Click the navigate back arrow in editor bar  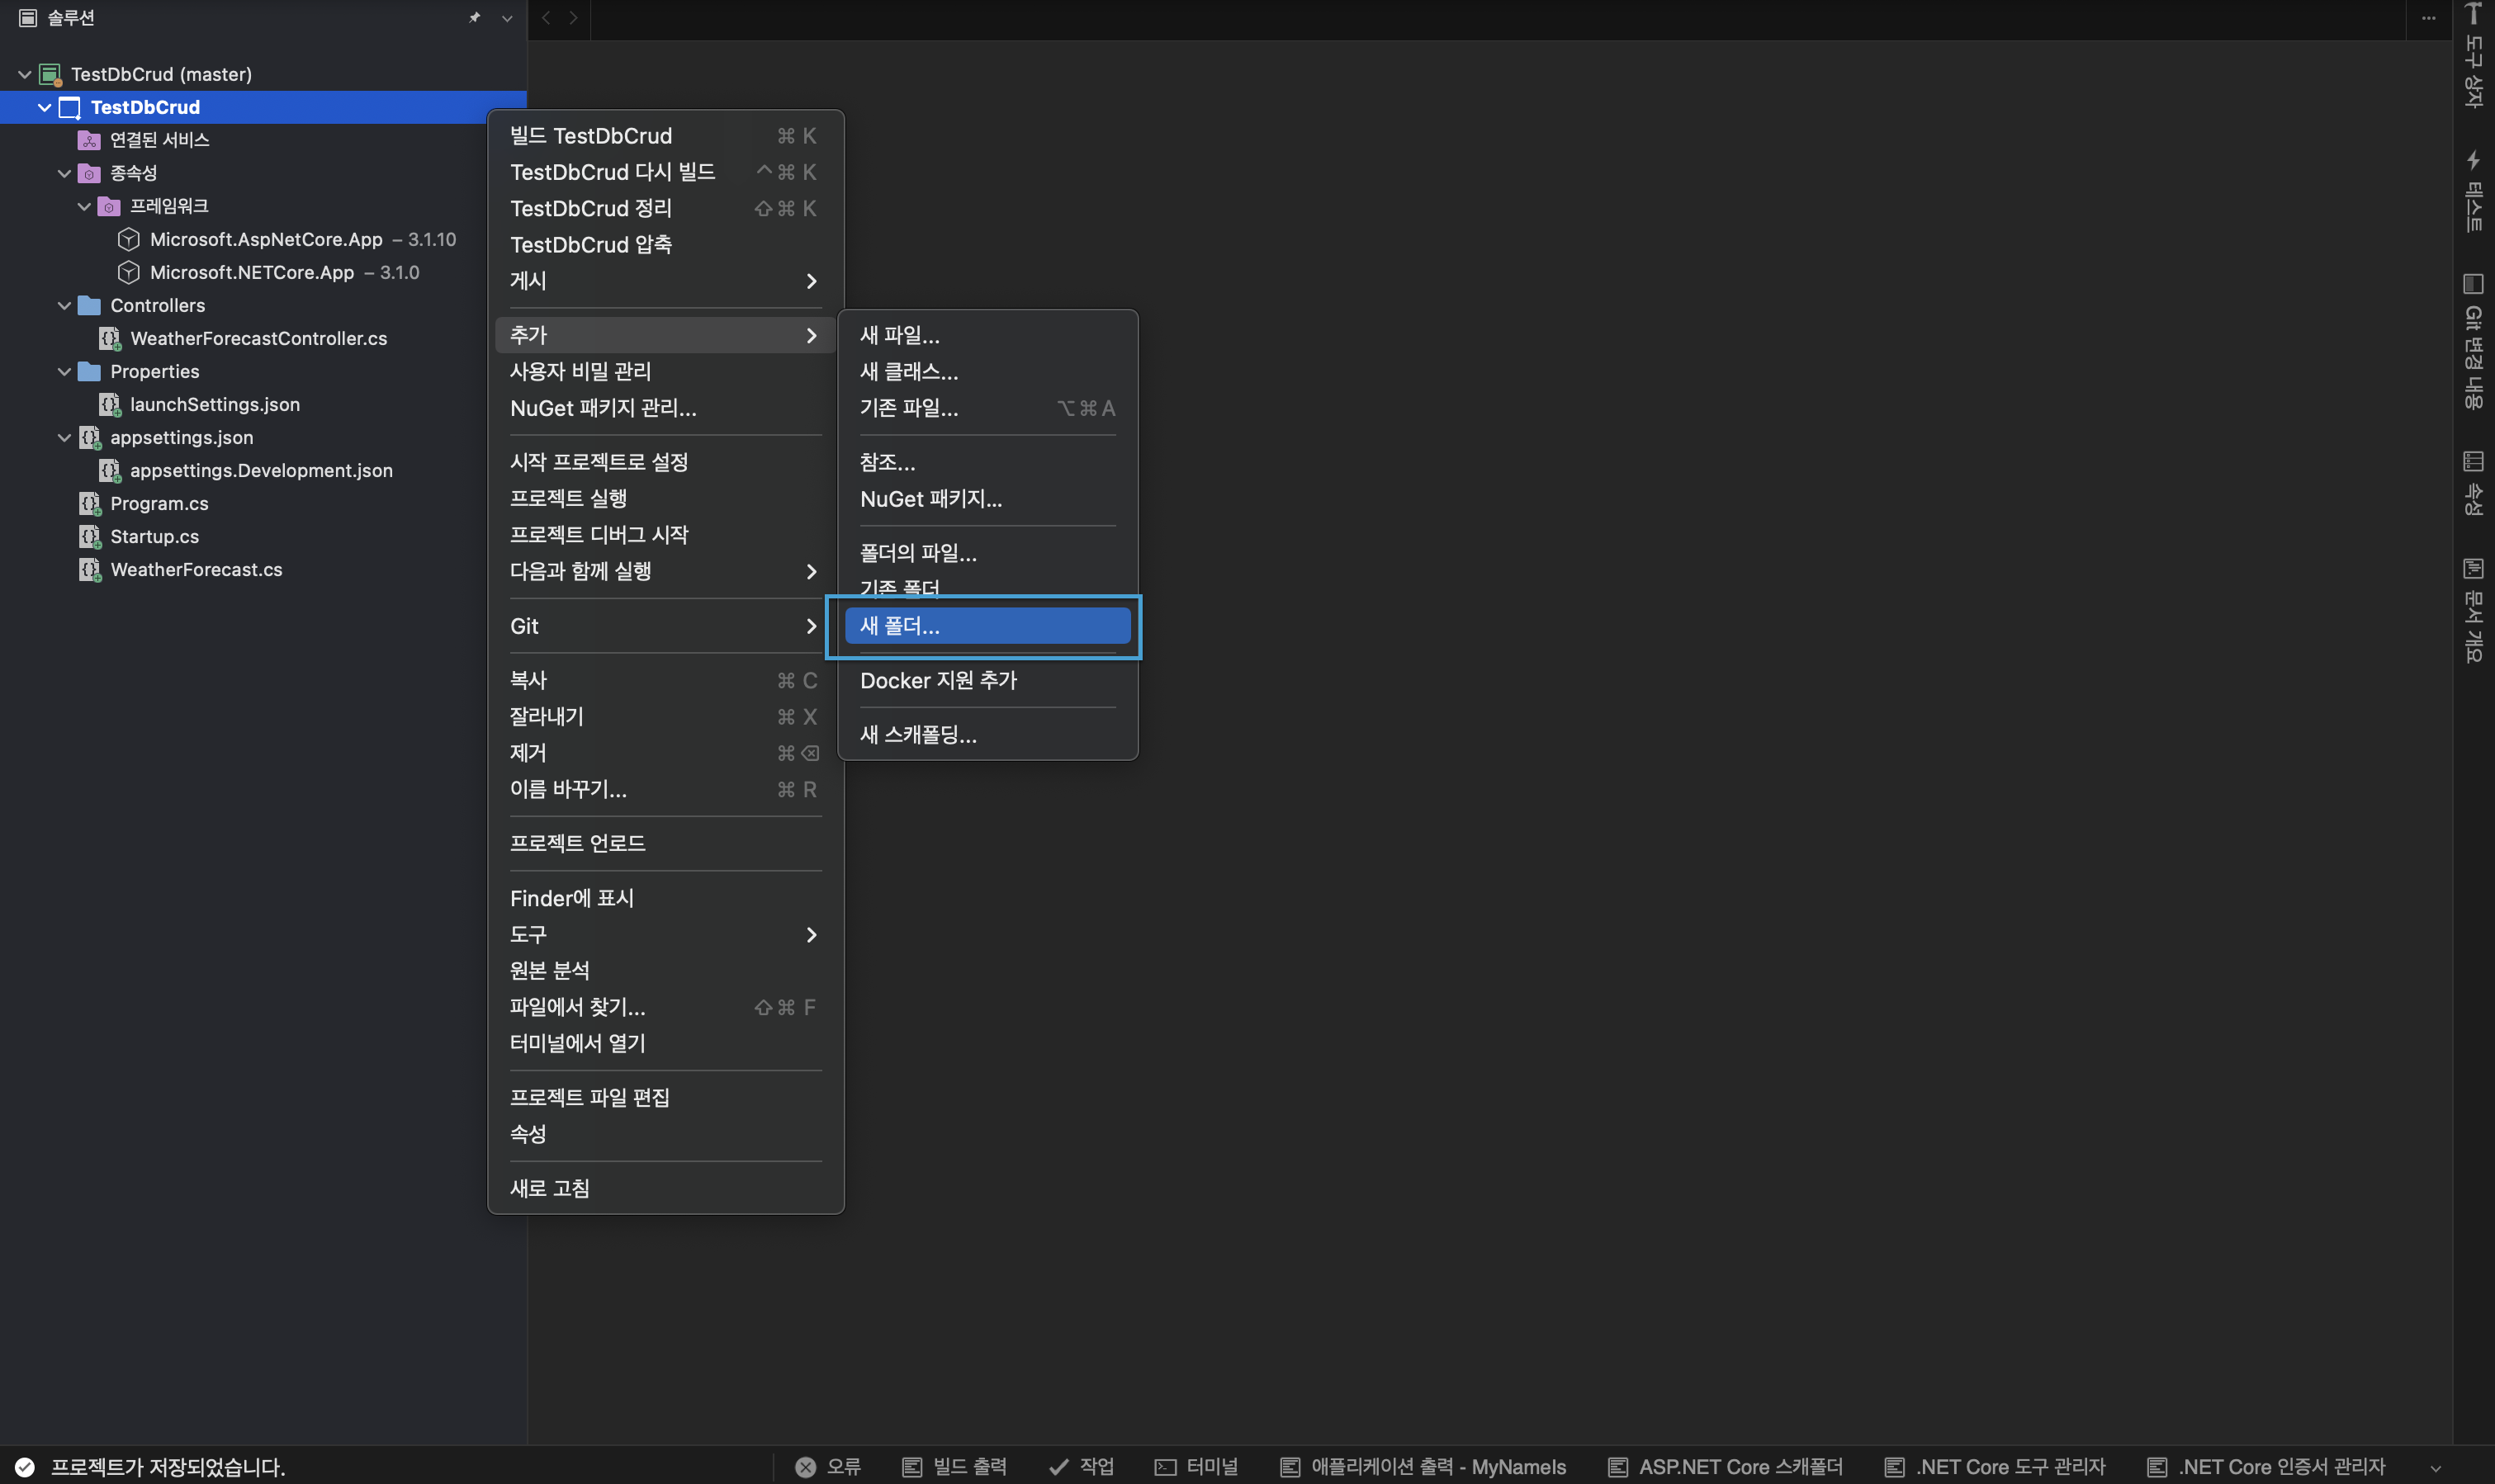[x=546, y=18]
